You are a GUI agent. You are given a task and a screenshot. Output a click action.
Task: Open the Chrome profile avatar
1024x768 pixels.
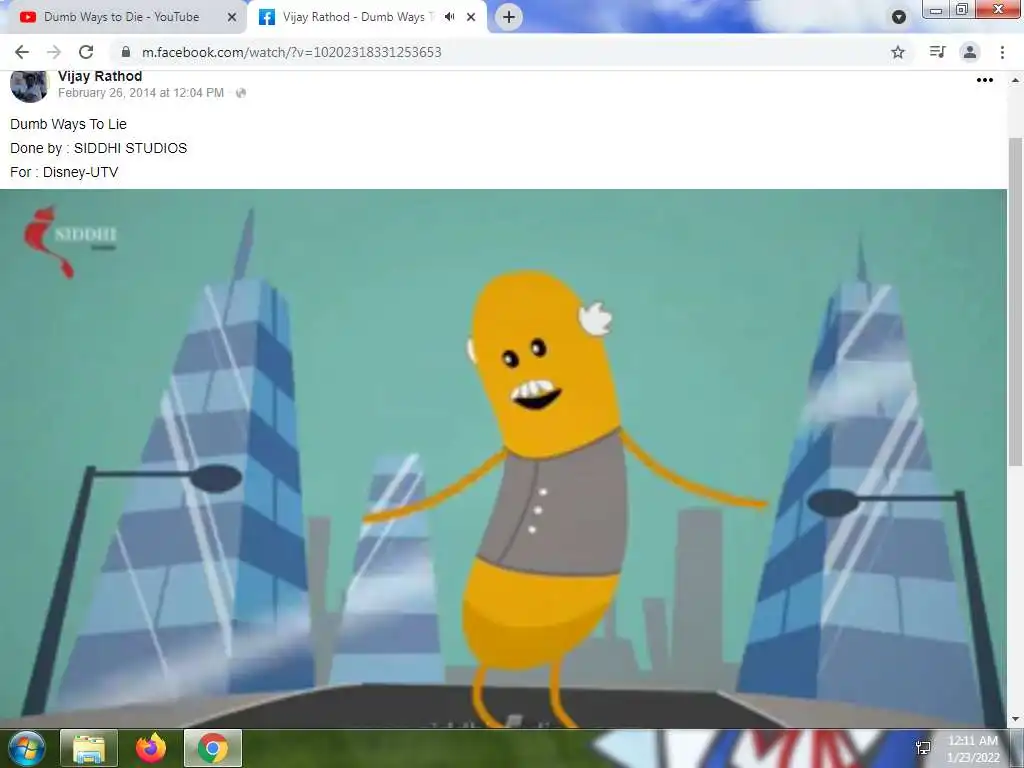point(970,52)
